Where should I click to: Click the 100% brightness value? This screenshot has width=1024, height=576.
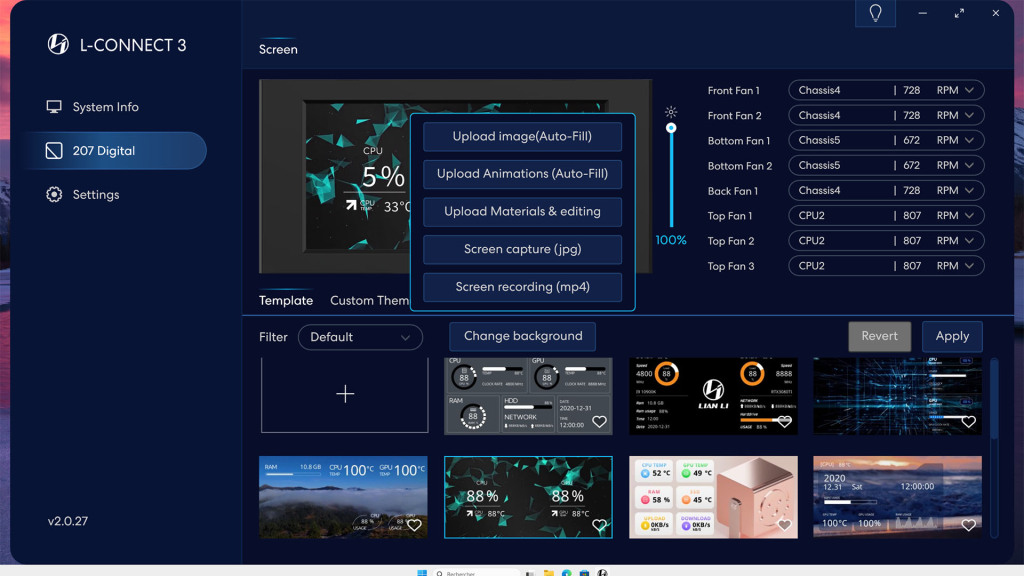(x=671, y=240)
